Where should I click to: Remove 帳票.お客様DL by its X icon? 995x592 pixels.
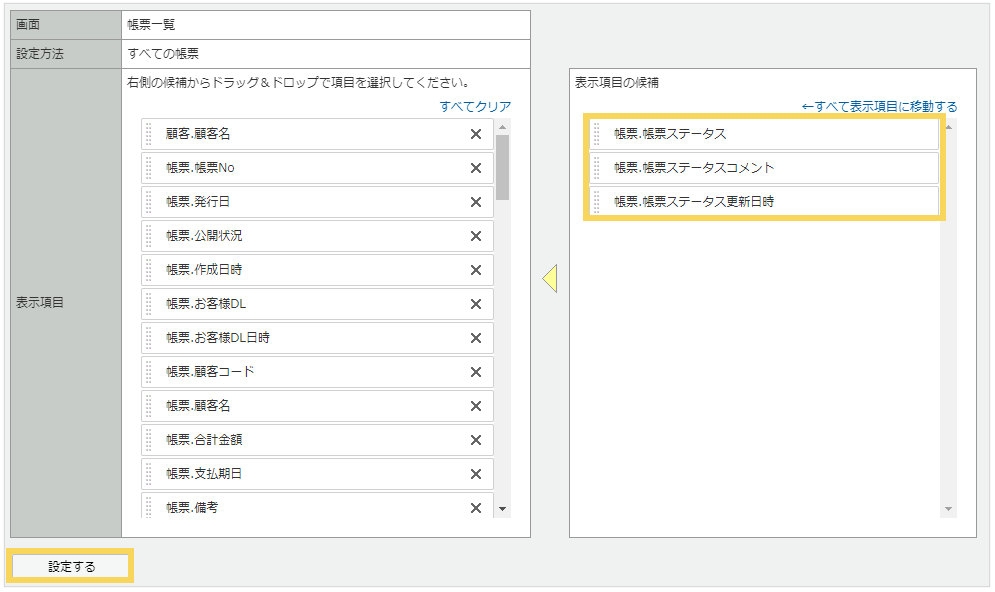click(476, 304)
